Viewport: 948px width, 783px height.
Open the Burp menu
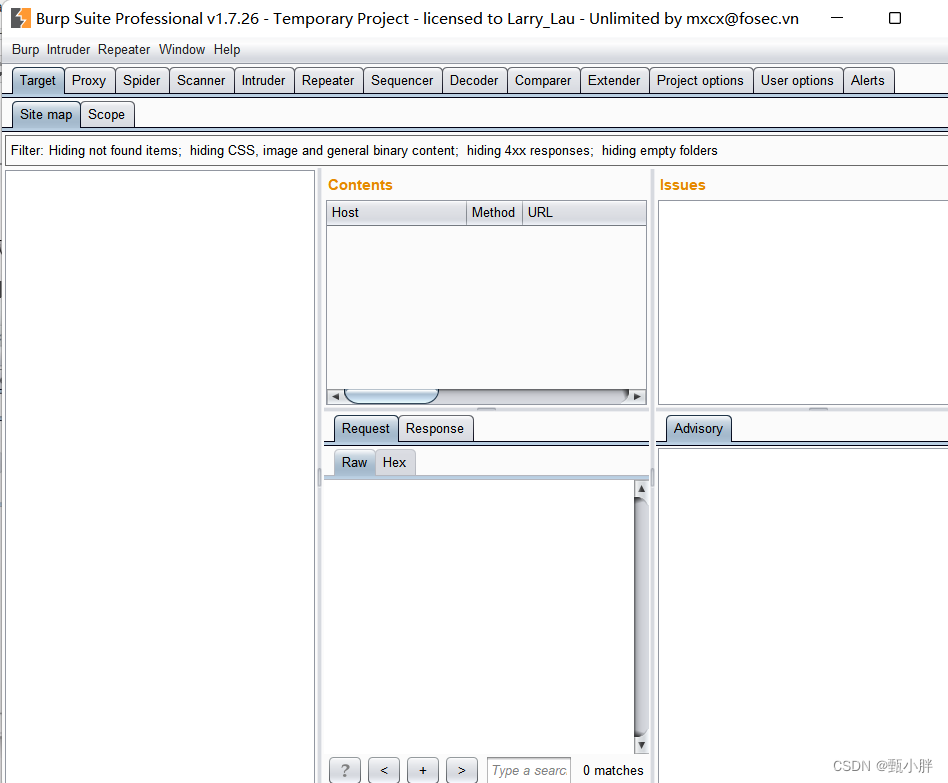pyautogui.click(x=25, y=50)
